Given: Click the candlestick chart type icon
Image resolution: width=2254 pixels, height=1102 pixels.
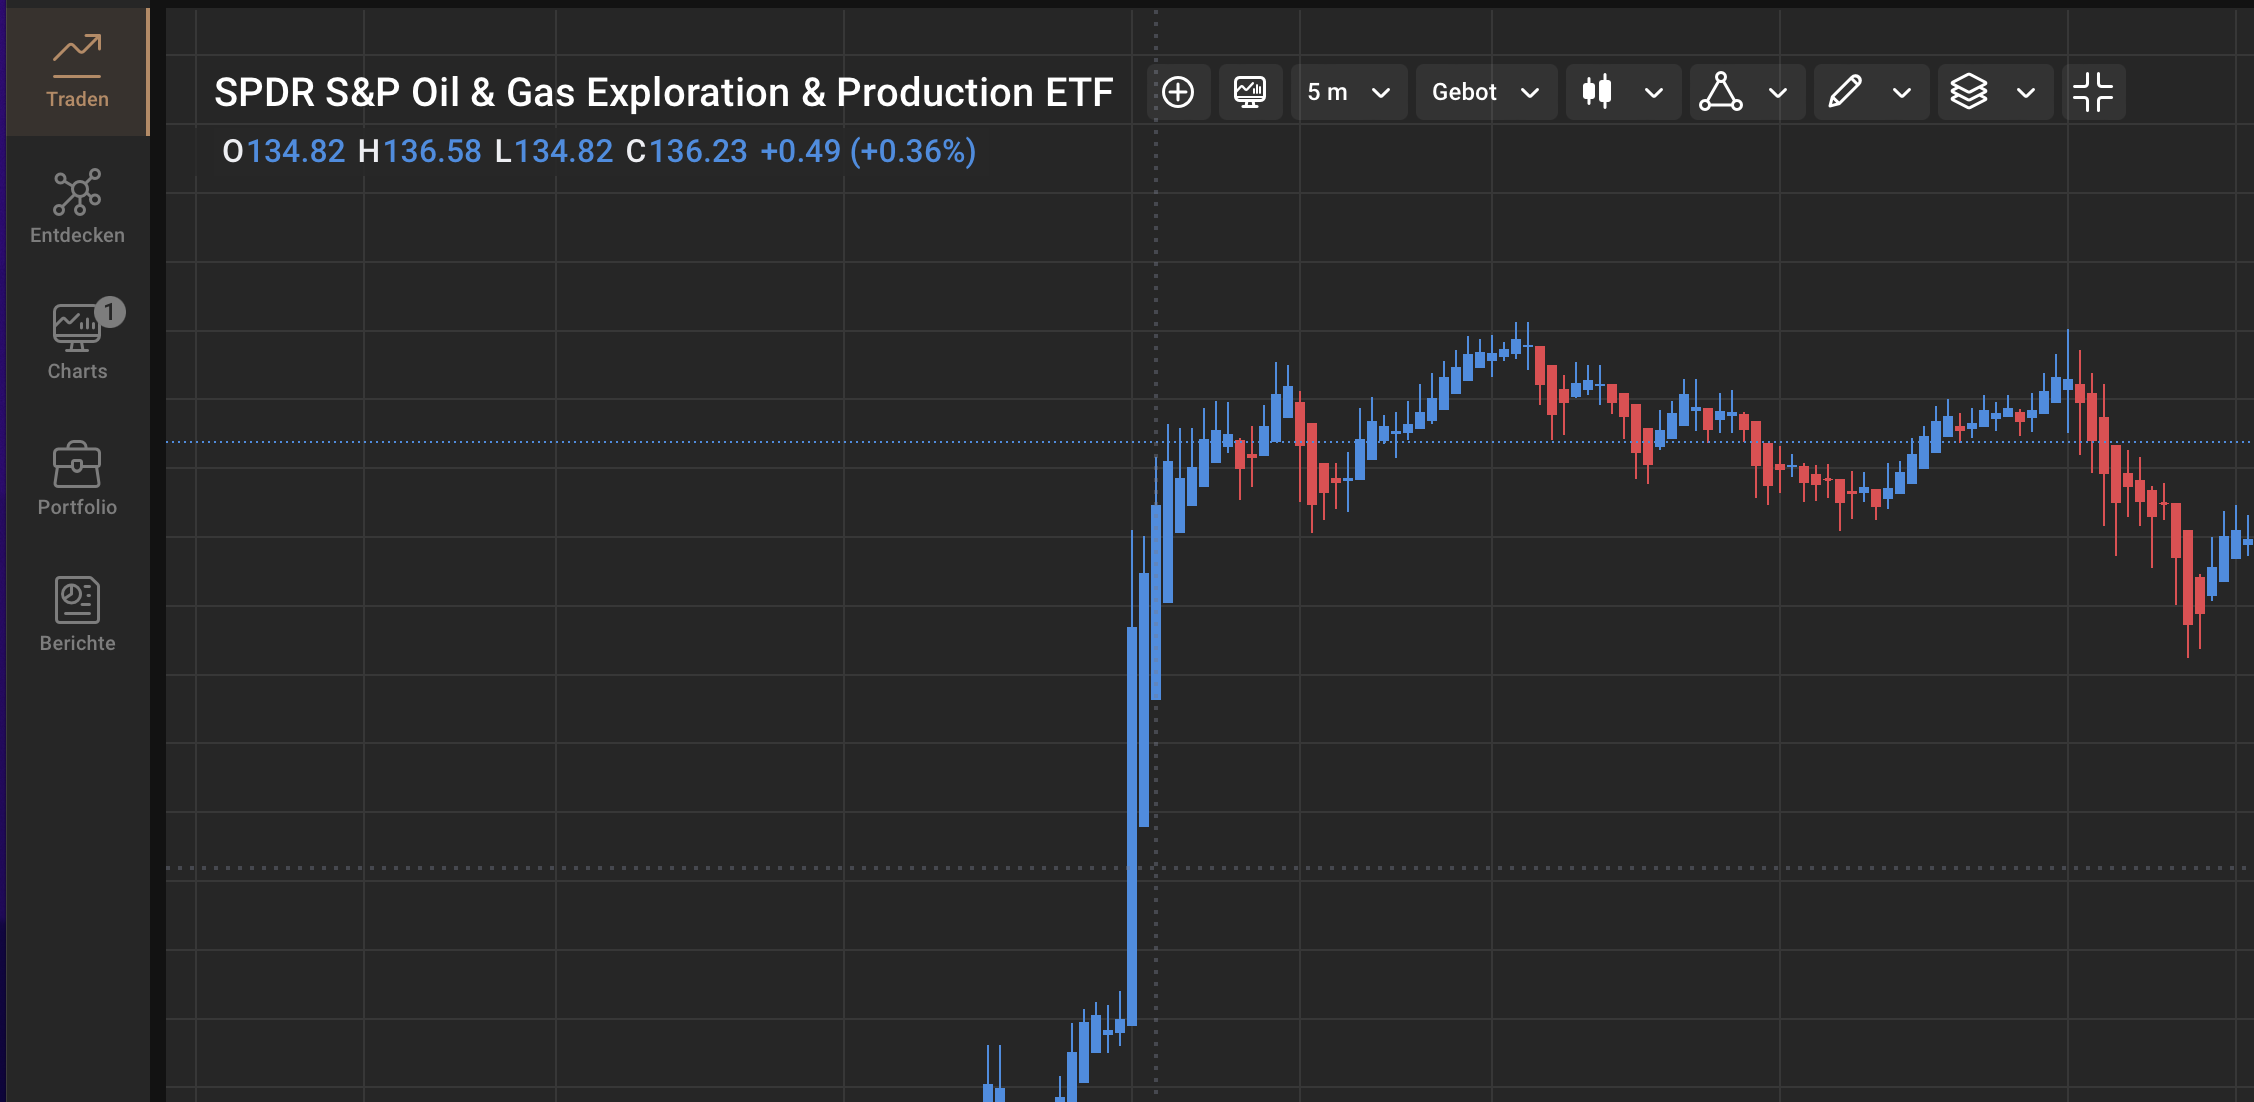Looking at the screenshot, I should pyautogui.click(x=1597, y=92).
